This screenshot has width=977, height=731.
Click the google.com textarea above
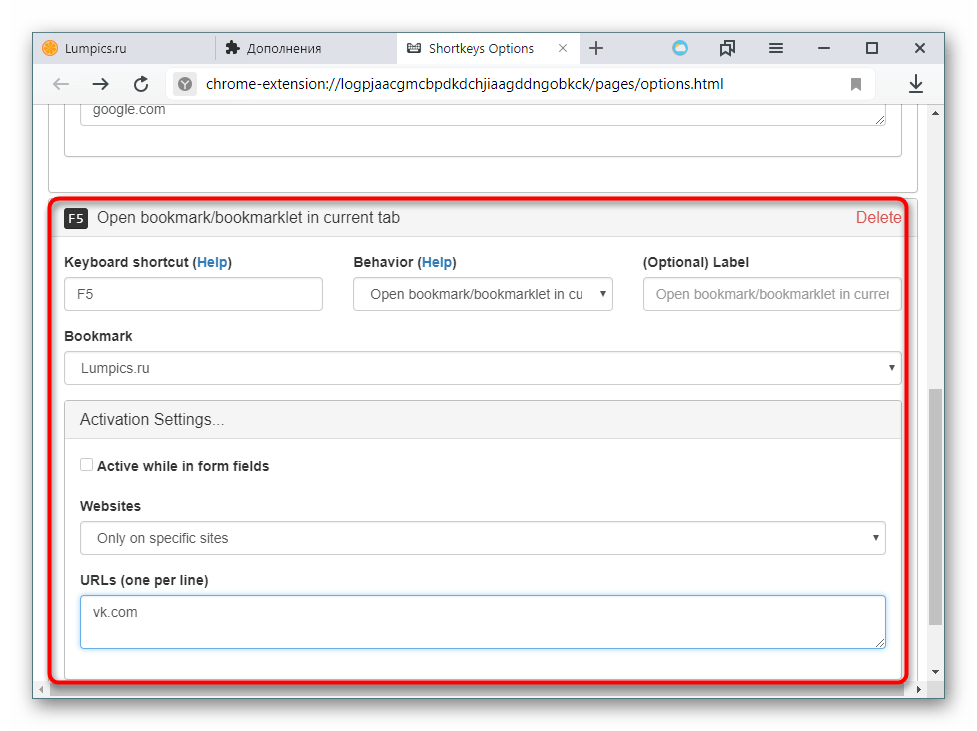pos(483,115)
